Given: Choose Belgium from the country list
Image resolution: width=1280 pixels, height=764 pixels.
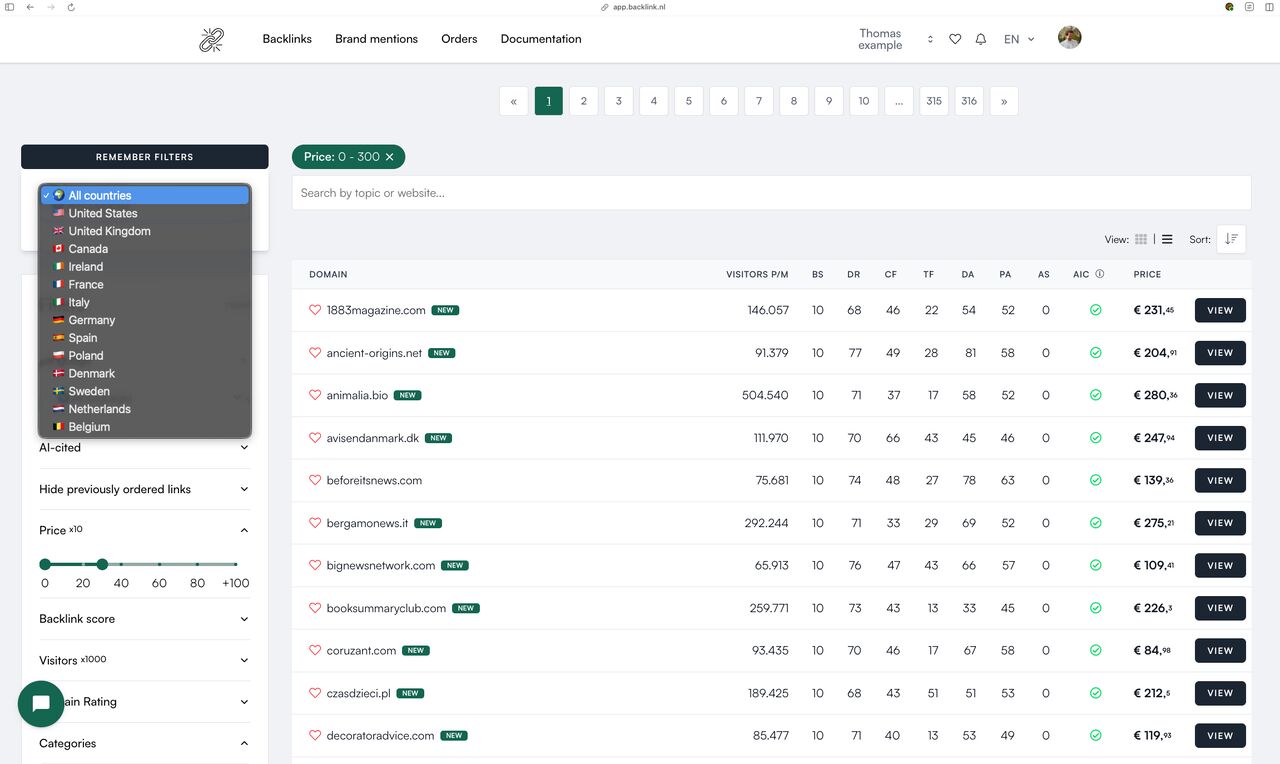Looking at the screenshot, I should pyautogui.click(x=145, y=427).
